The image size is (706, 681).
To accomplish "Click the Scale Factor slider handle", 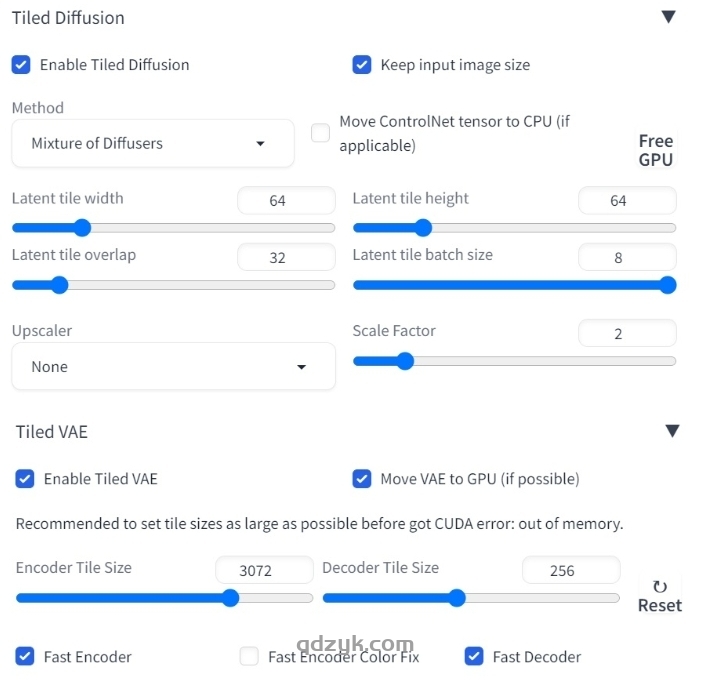I will click(x=404, y=361).
